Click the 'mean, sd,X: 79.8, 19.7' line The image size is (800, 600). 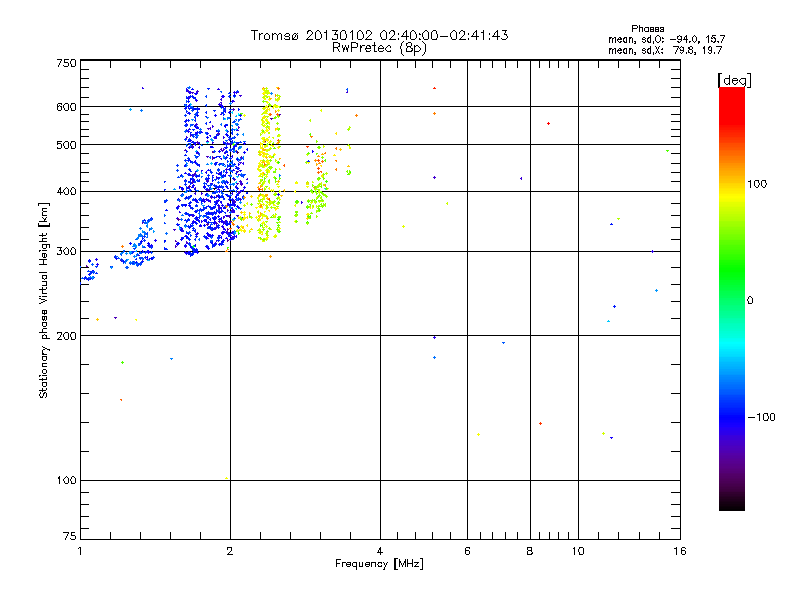665,50
